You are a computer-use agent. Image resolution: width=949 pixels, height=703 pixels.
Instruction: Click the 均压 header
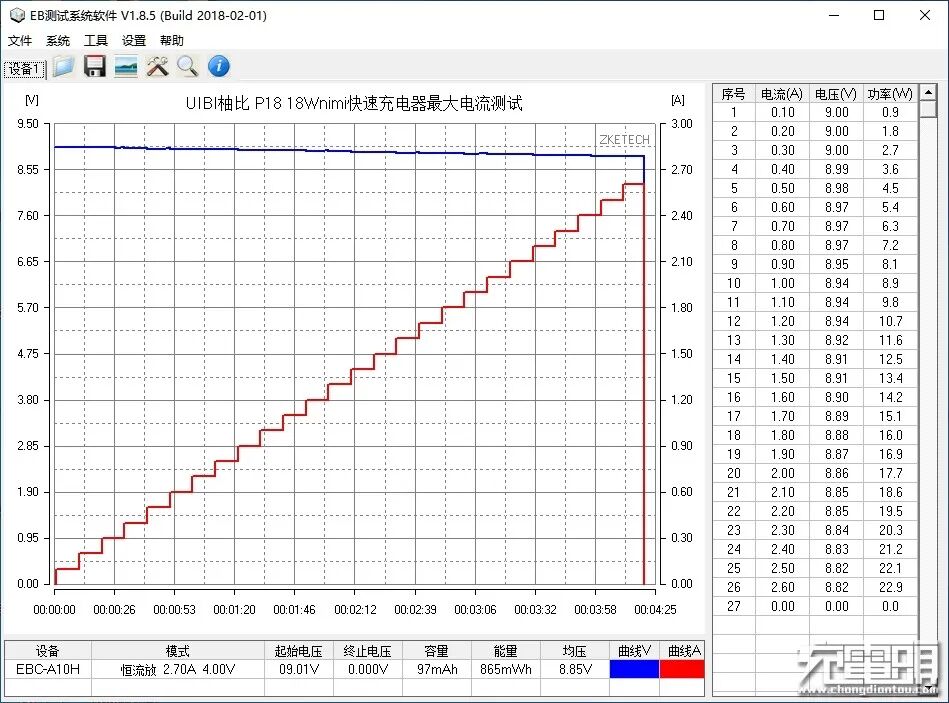(x=575, y=651)
